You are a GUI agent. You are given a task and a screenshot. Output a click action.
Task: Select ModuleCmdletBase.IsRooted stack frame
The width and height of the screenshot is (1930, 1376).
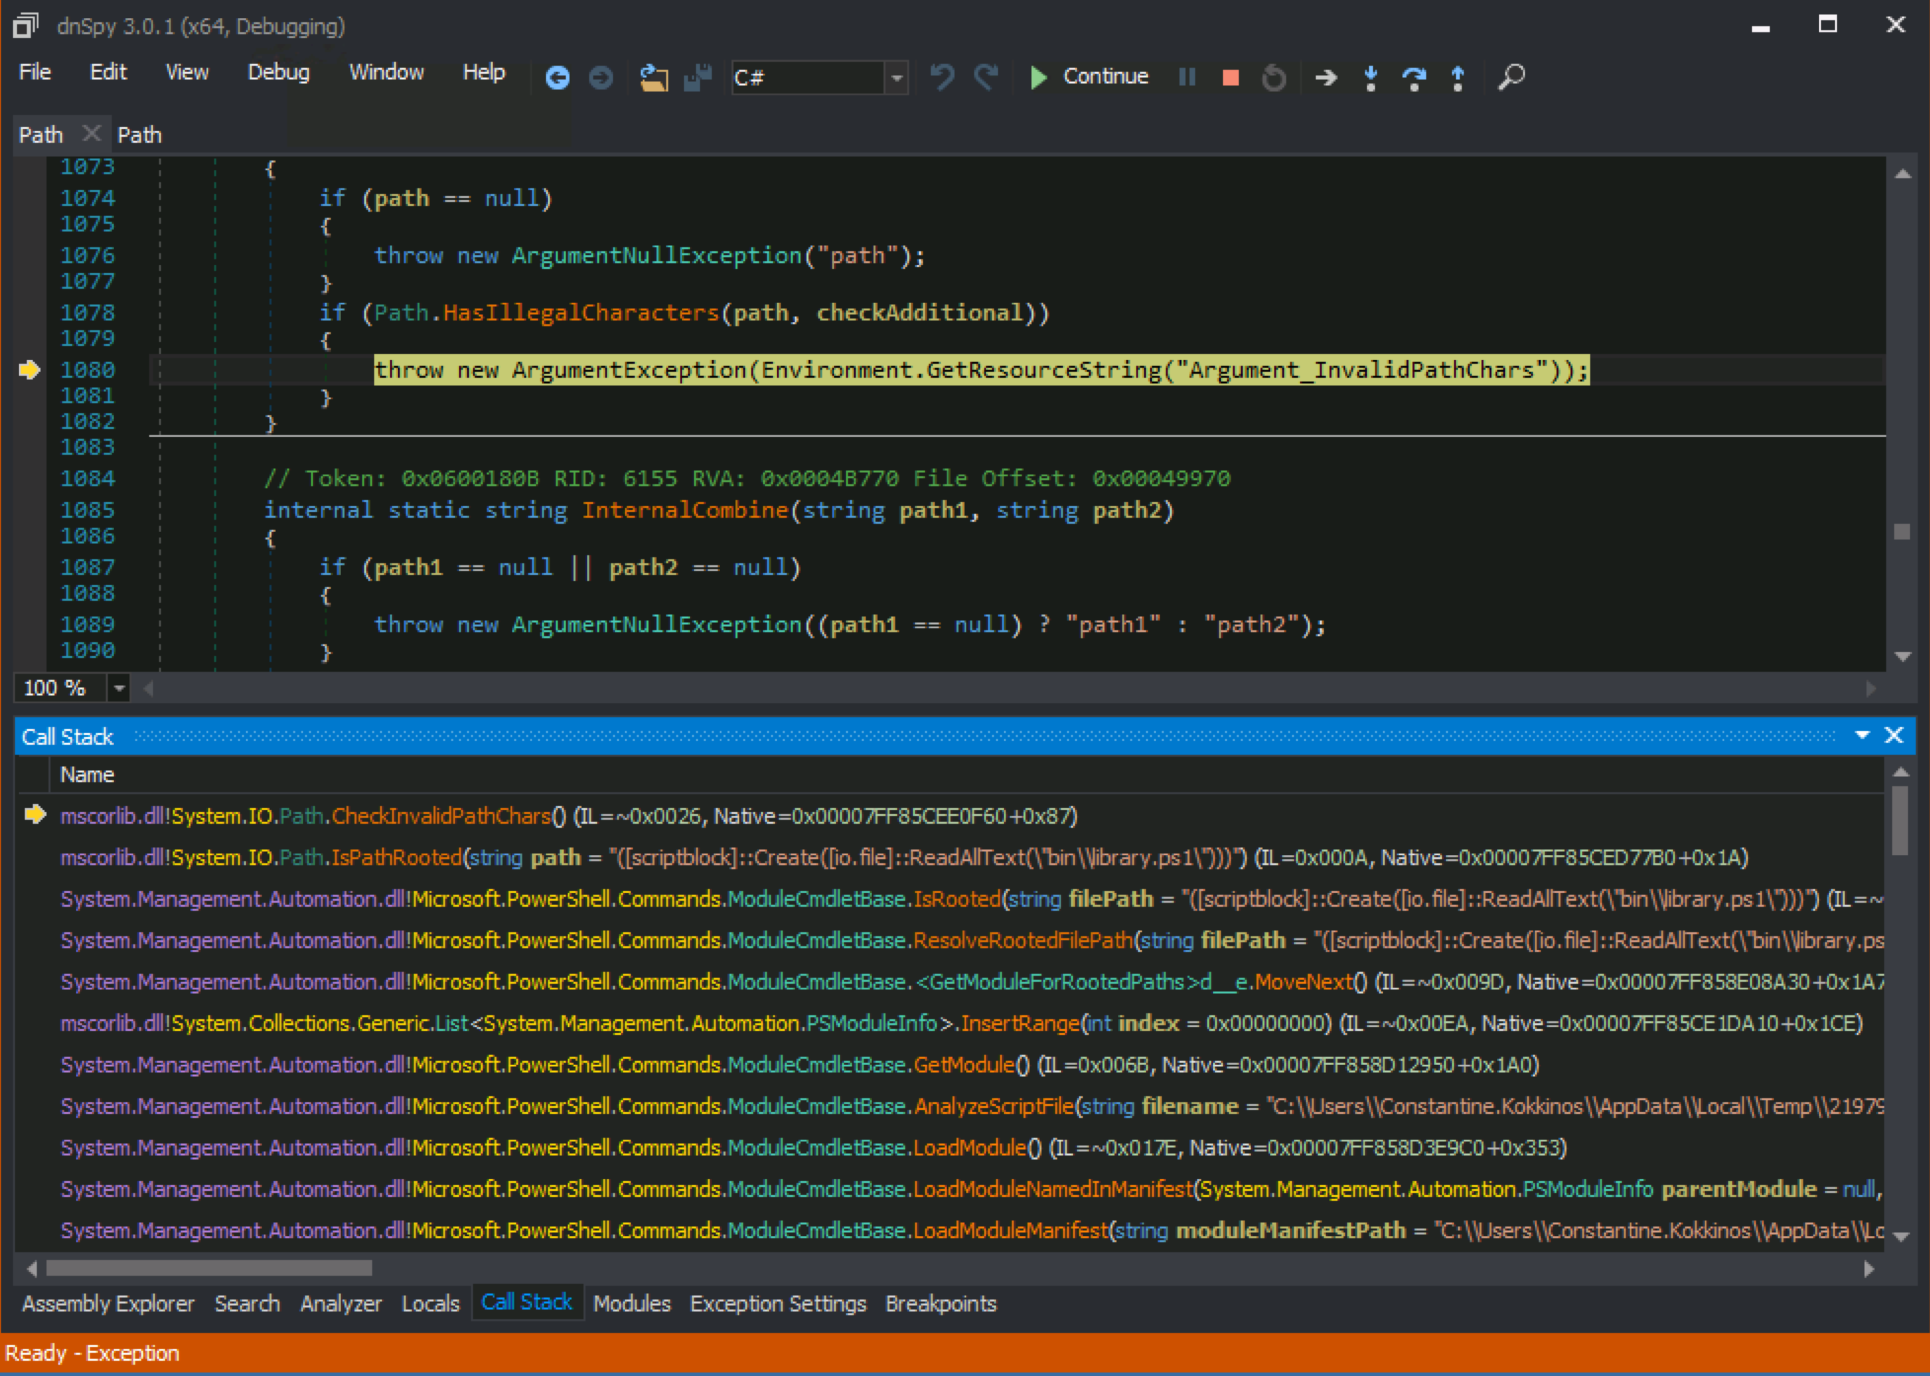950,899
